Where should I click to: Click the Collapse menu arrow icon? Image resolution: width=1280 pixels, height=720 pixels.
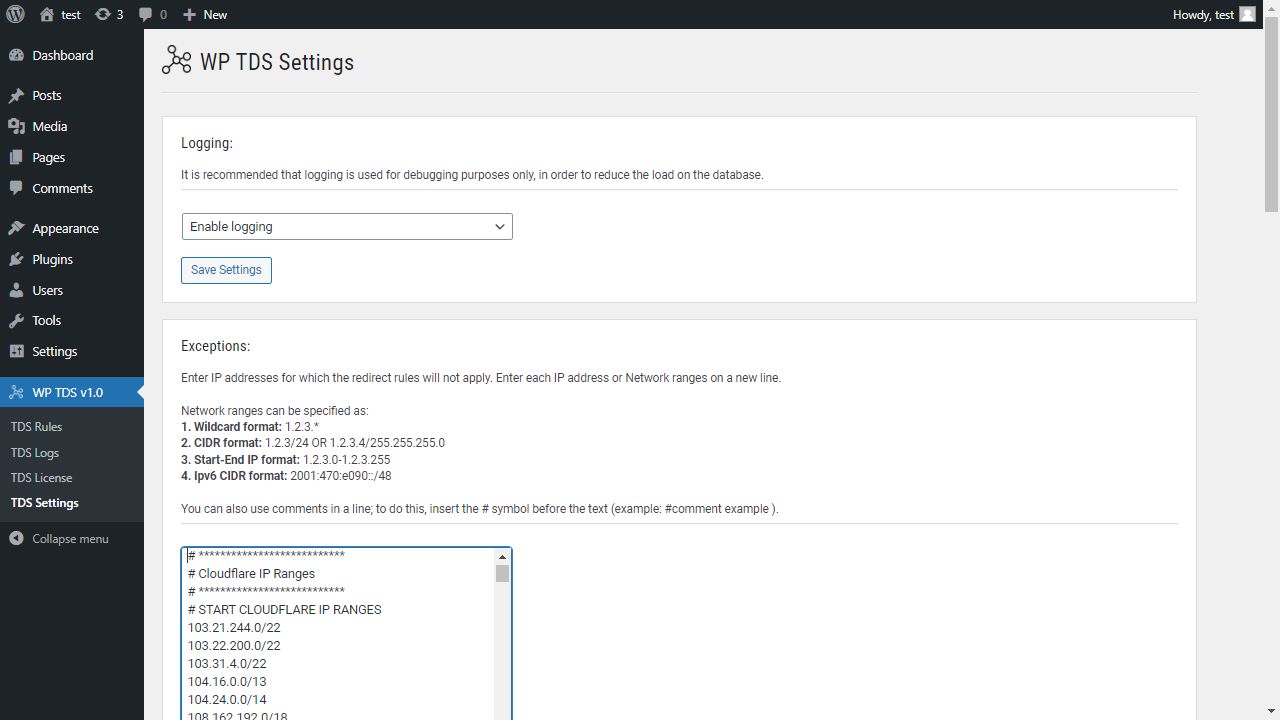pos(16,539)
